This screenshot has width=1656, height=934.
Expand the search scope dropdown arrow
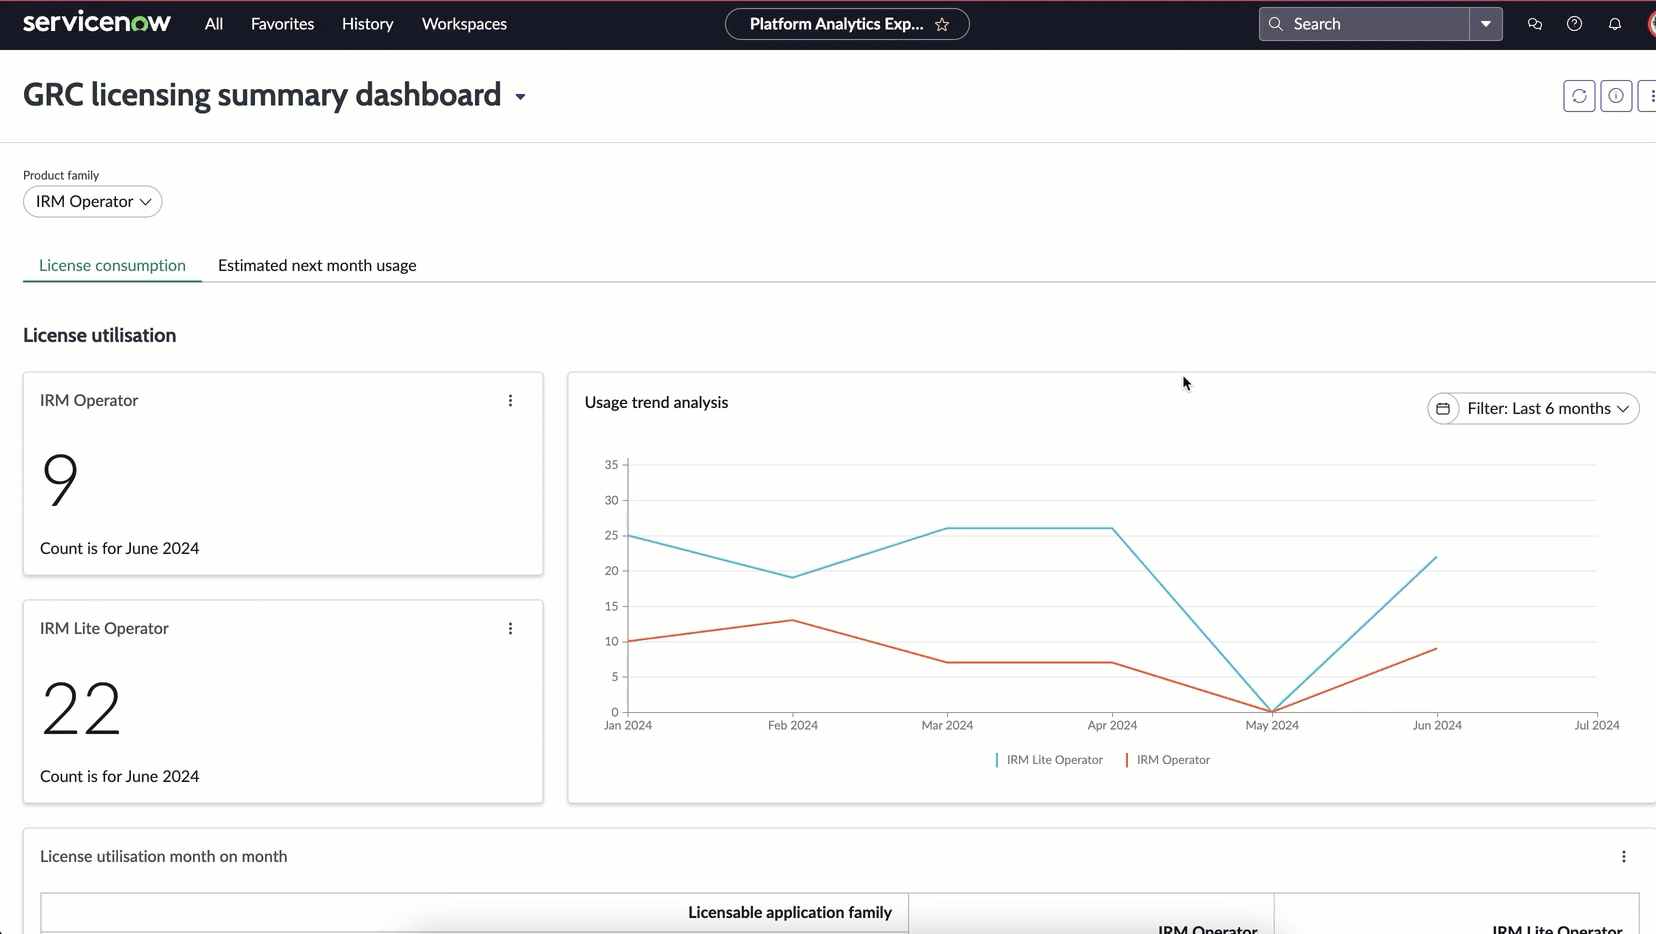click(1486, 24)
